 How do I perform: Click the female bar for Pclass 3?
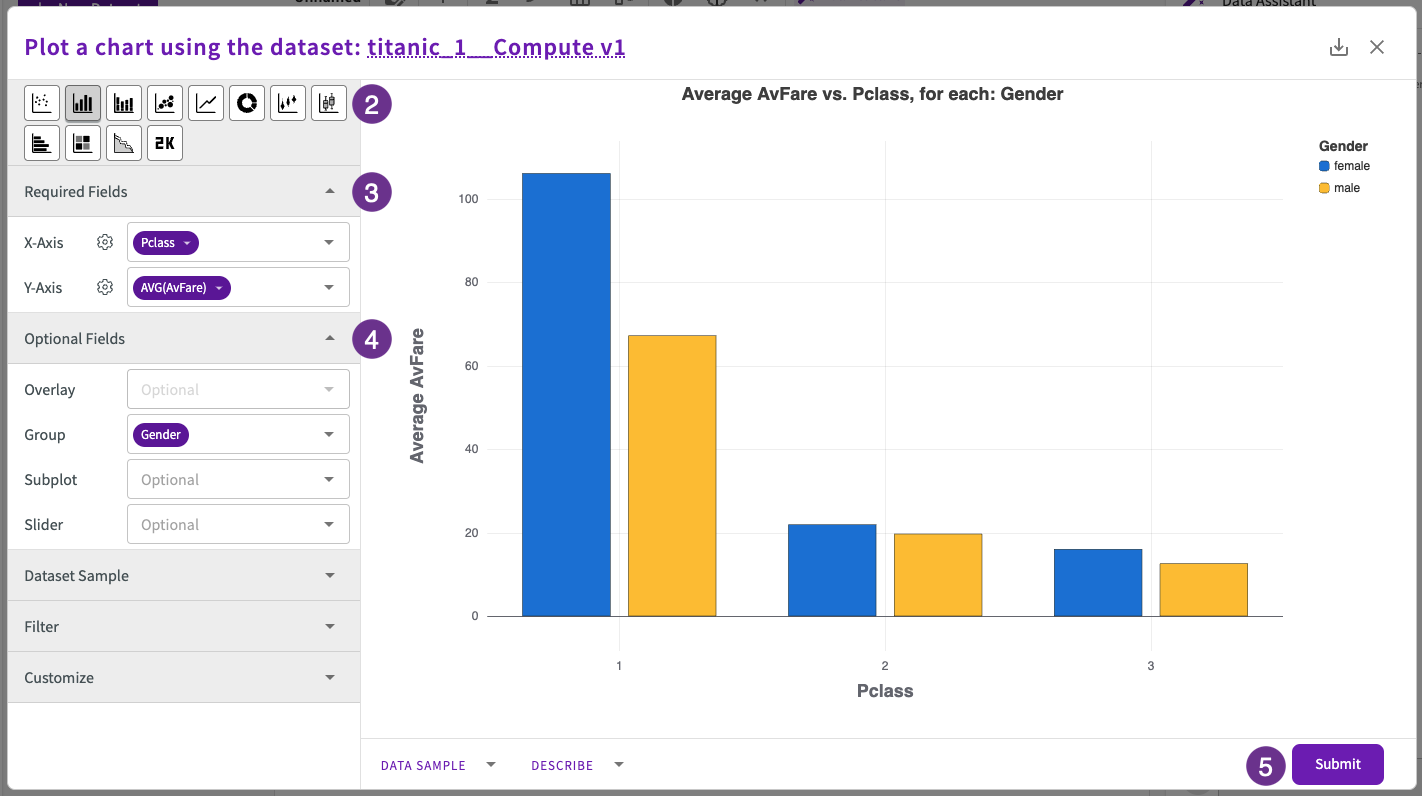point(1098,583)
